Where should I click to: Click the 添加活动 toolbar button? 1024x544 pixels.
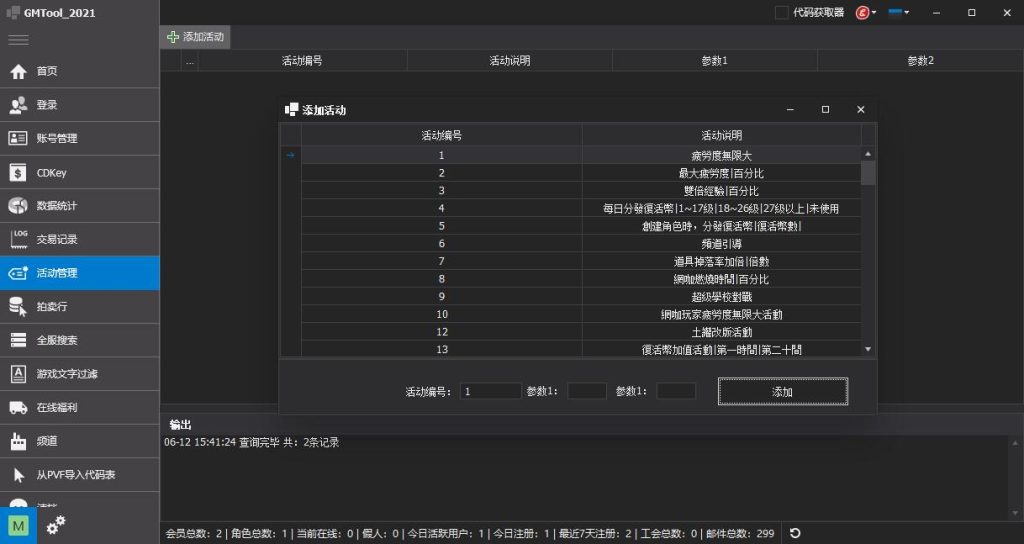tap(195, 37)
